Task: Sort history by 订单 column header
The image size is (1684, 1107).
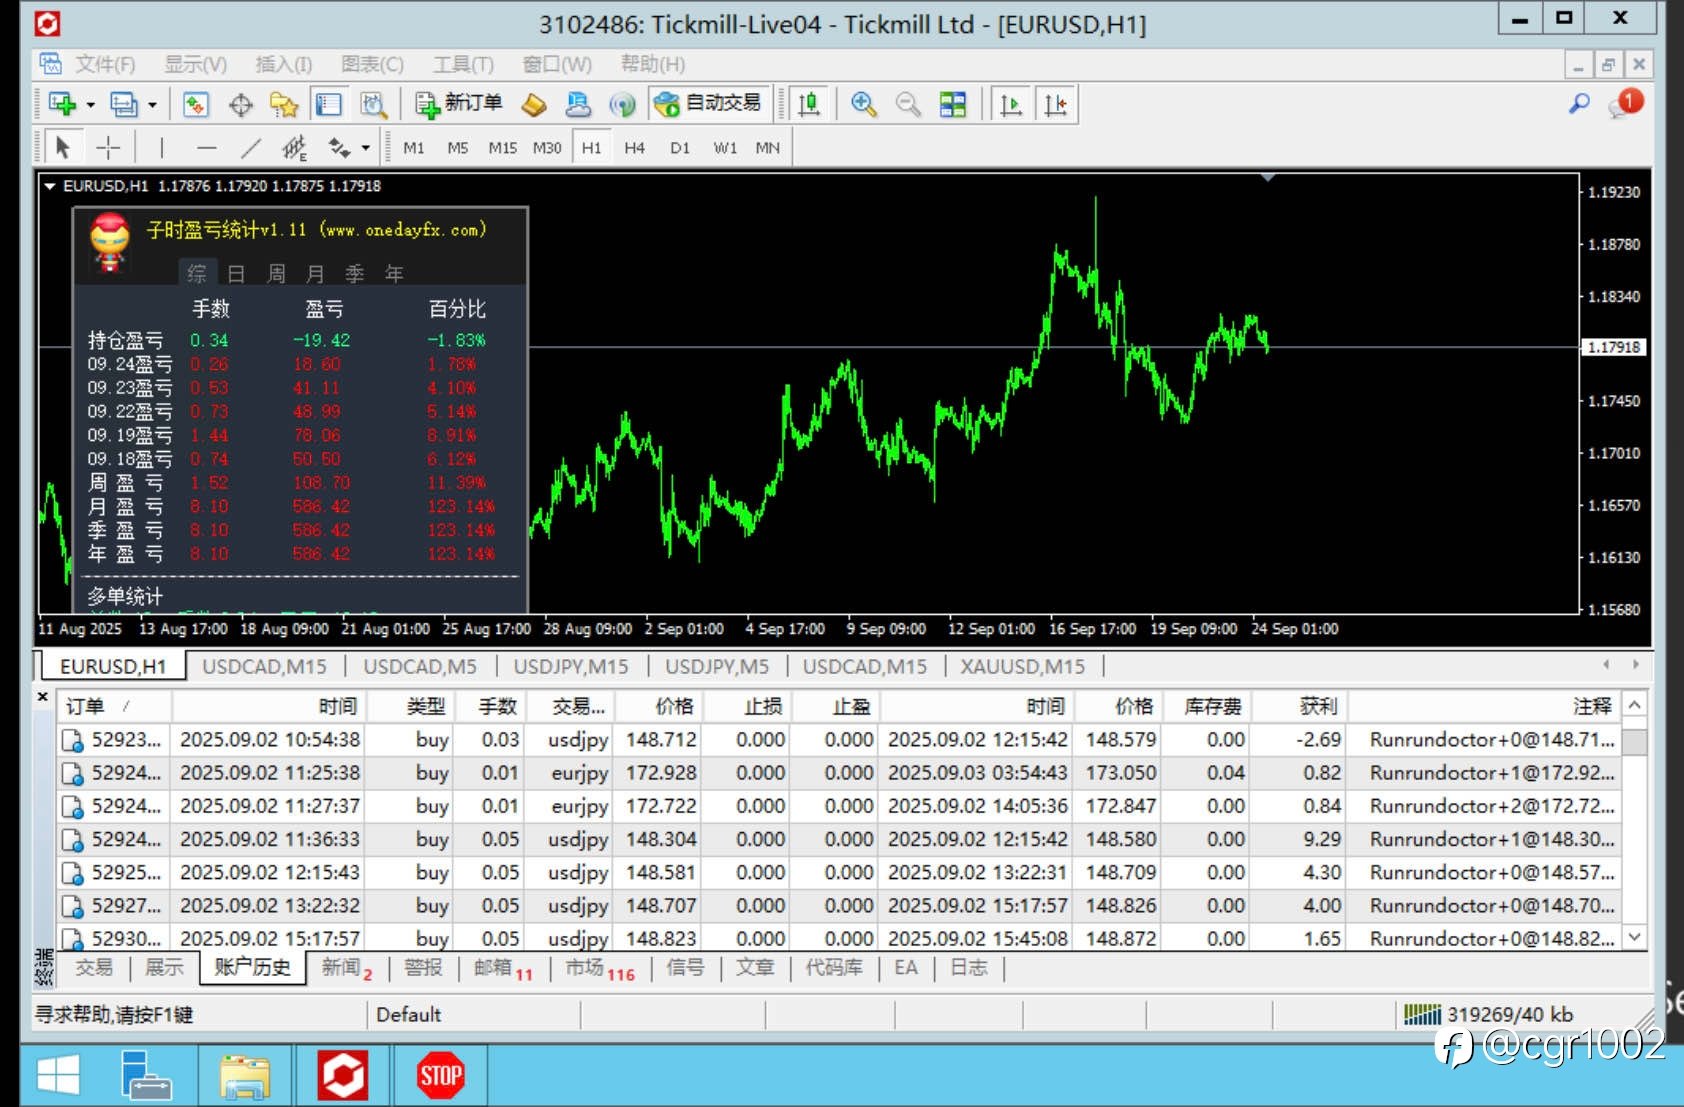Action: [x=113, y=706]
